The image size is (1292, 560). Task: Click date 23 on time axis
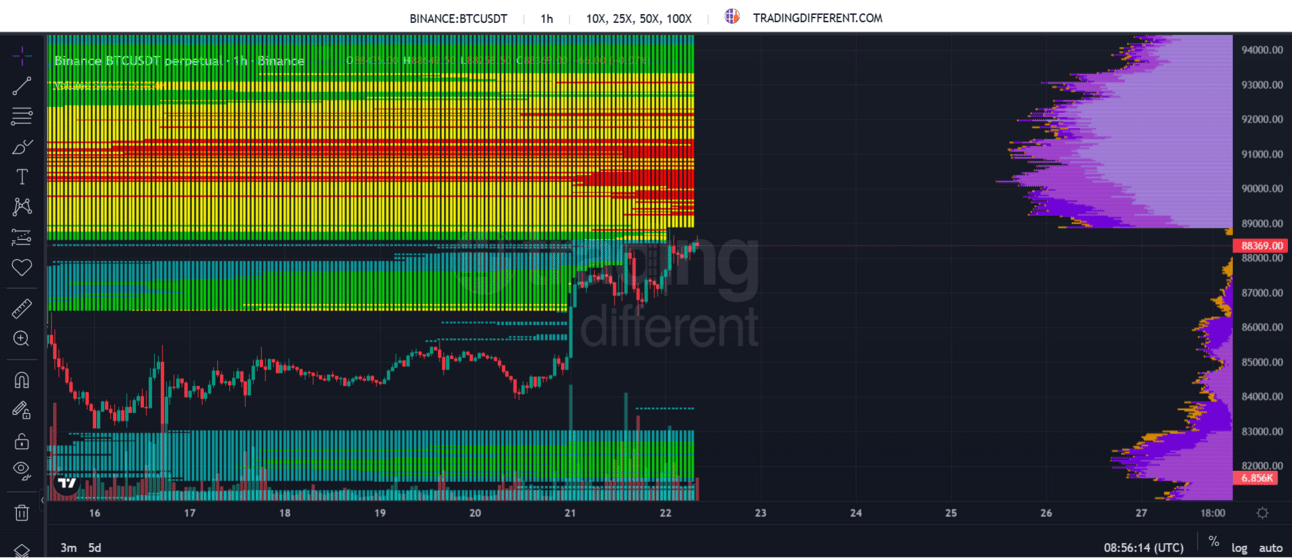click(761, 514)
